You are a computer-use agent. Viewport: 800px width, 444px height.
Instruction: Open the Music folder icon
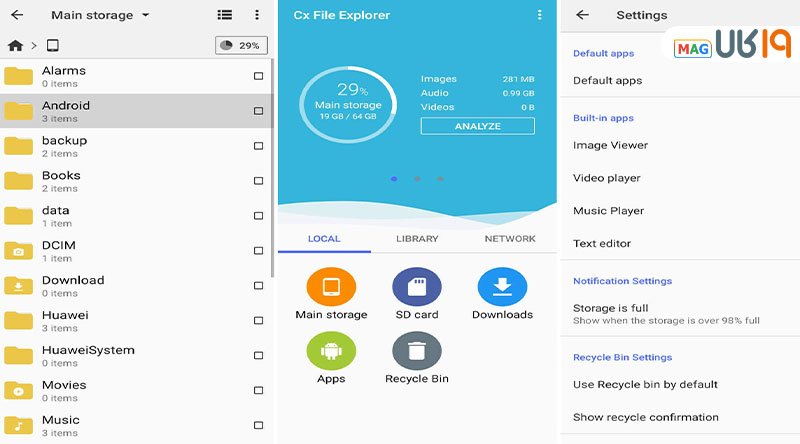[x=18, y=425]
